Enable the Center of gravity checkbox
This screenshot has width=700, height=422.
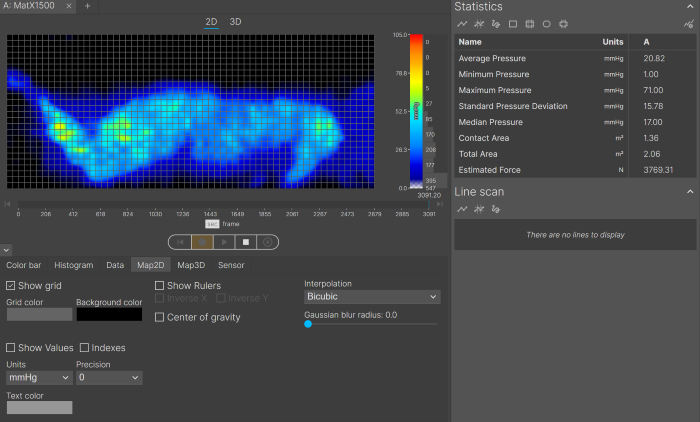click(159, 317)
